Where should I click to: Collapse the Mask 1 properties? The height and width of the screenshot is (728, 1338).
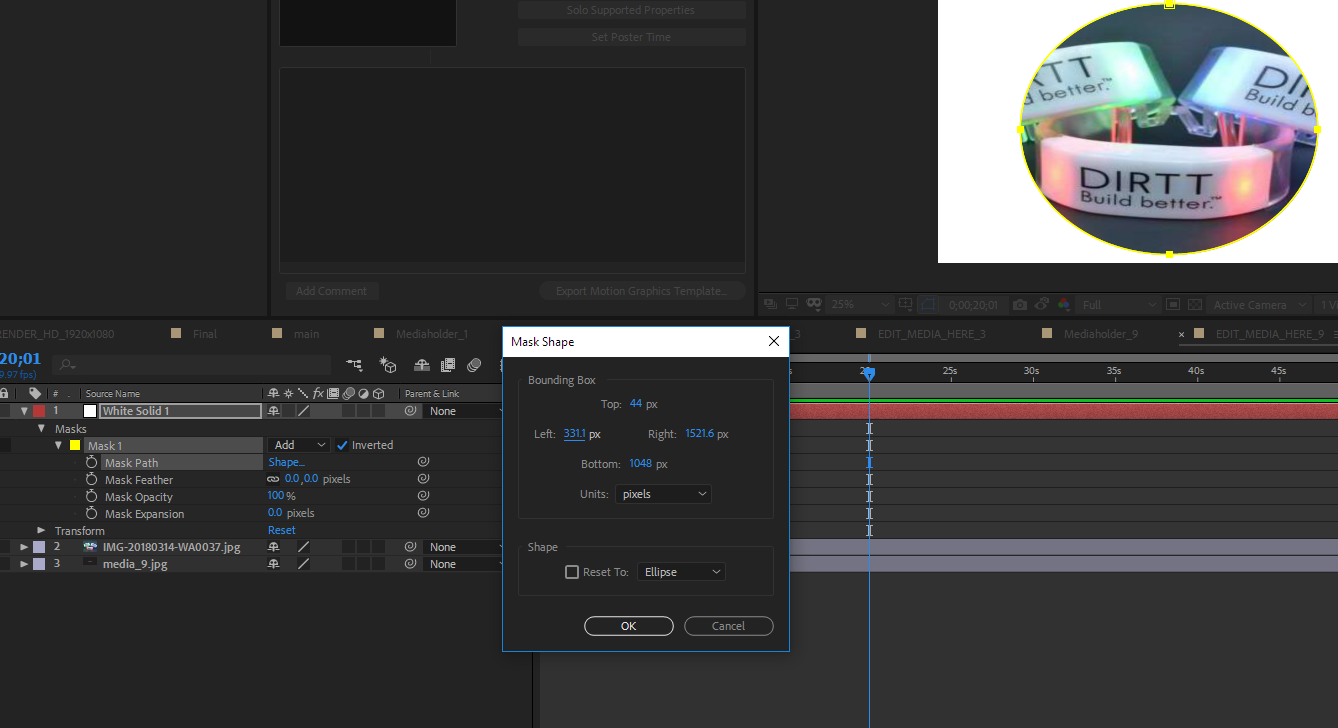click(x=59, y=446)
